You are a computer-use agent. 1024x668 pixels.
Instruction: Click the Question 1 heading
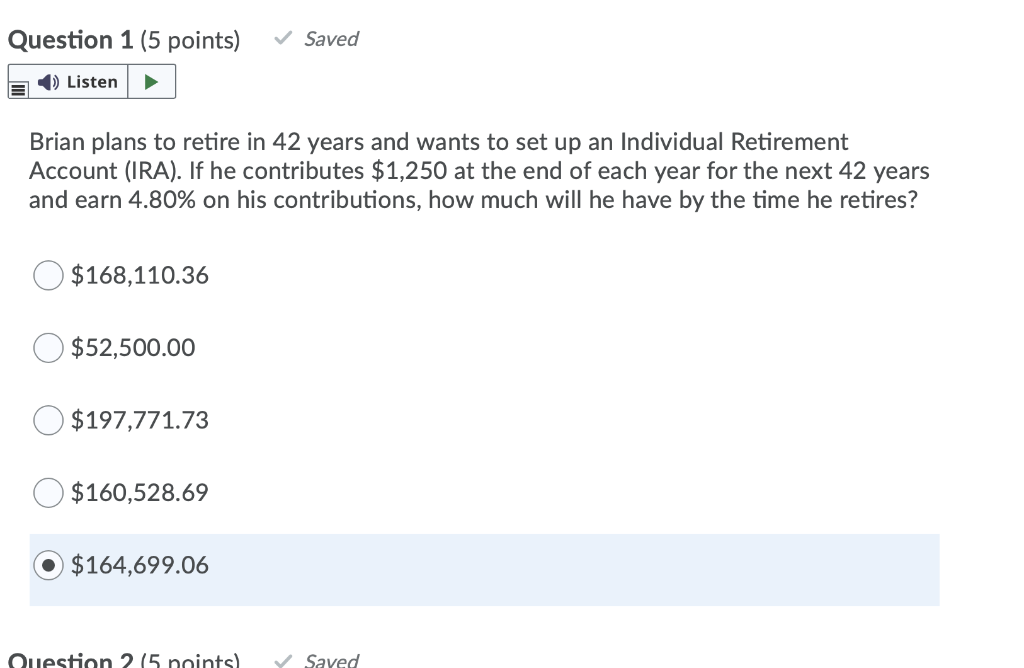click(x=69, y=40)
